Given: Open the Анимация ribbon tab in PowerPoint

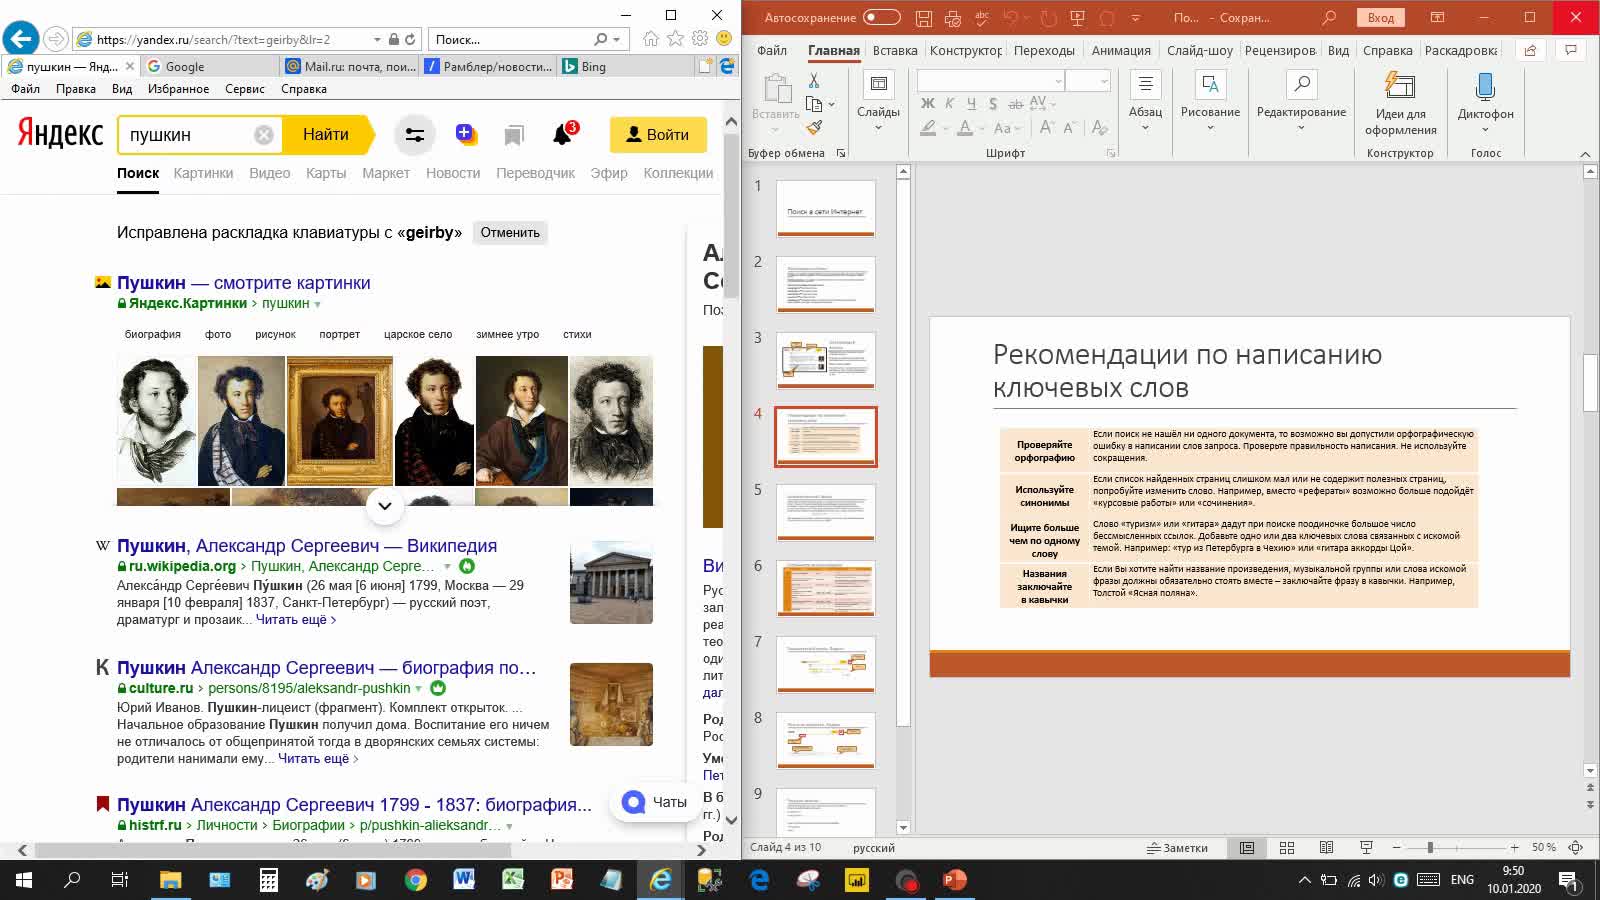Looking at the screenshot, I should pos(1121,50).
